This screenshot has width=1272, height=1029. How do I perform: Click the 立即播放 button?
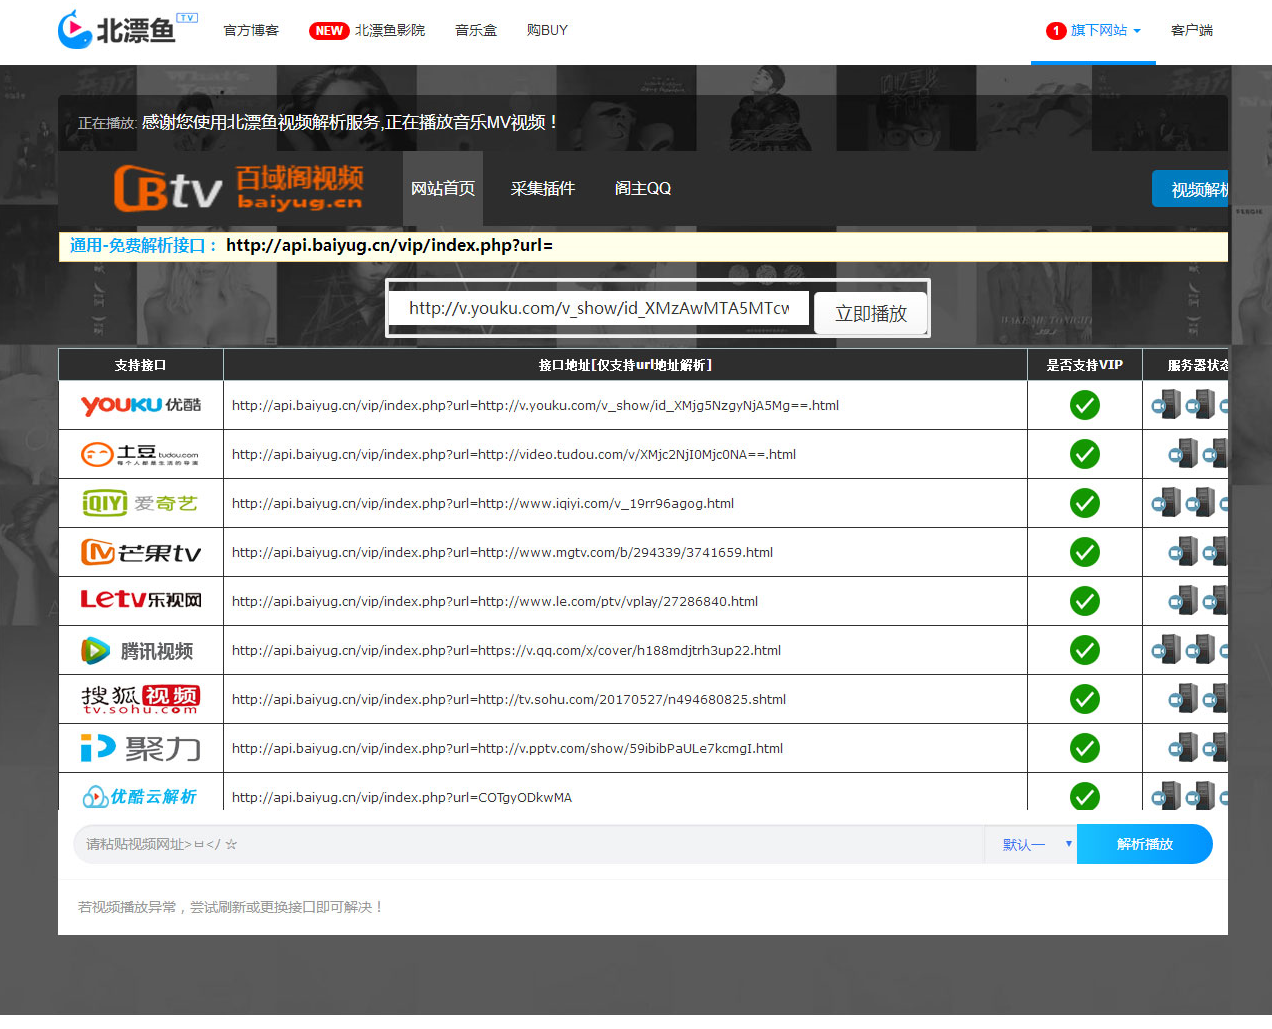pyautogui.click(x=871, y=313)
